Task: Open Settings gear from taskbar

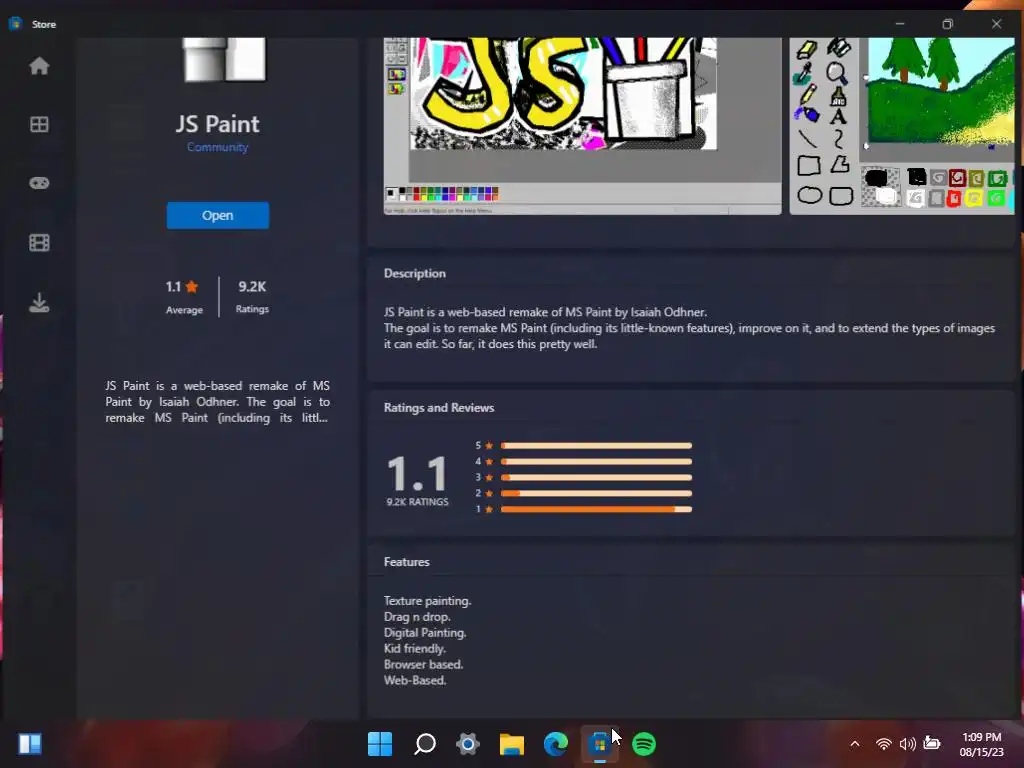Action: tap(468, 744)
